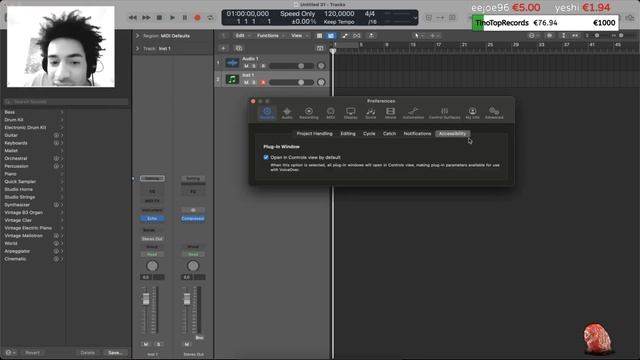Click the blue Echo plug-in slot
Image resolution: width=640 pixels, height=360 pixels.
coord(152,219)
